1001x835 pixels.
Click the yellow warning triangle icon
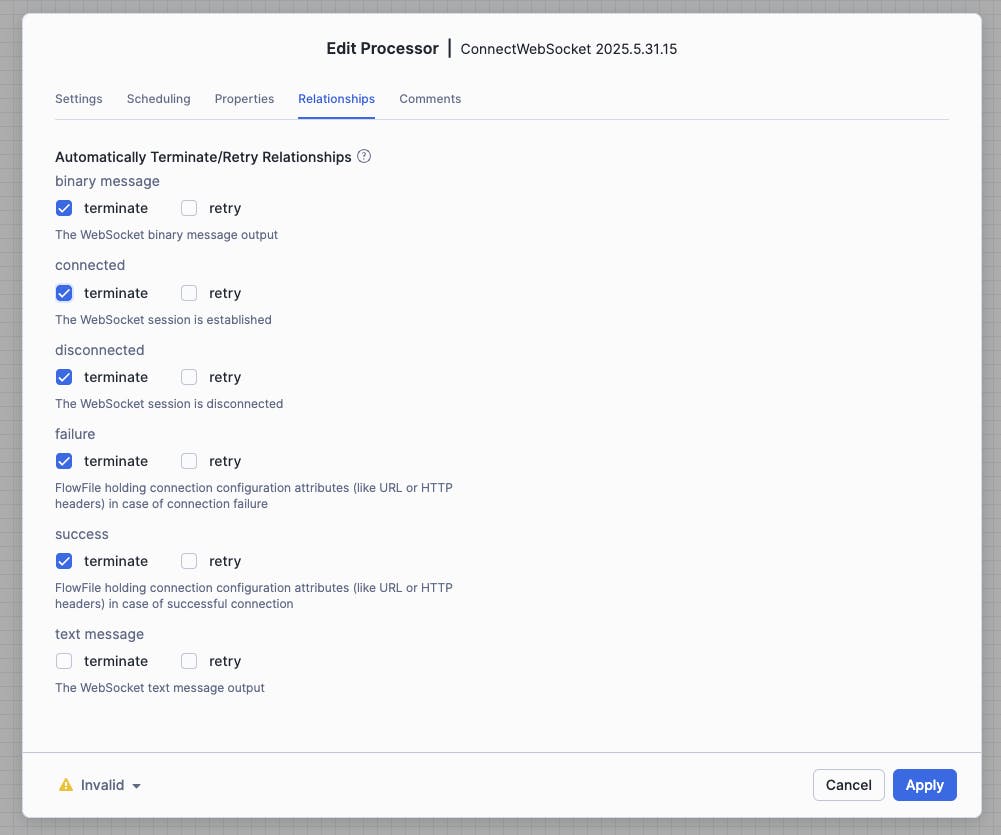(x=66, y=785)
